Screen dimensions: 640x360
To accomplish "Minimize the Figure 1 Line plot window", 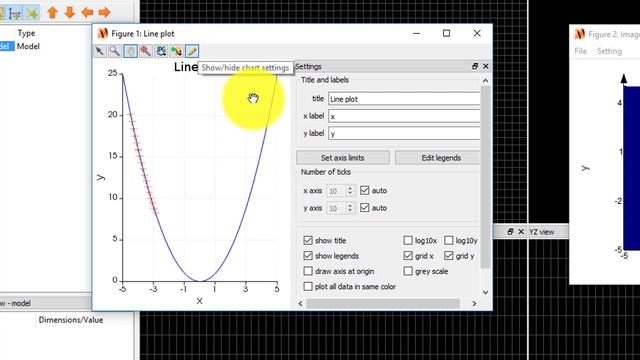I will tap(416, 33).
